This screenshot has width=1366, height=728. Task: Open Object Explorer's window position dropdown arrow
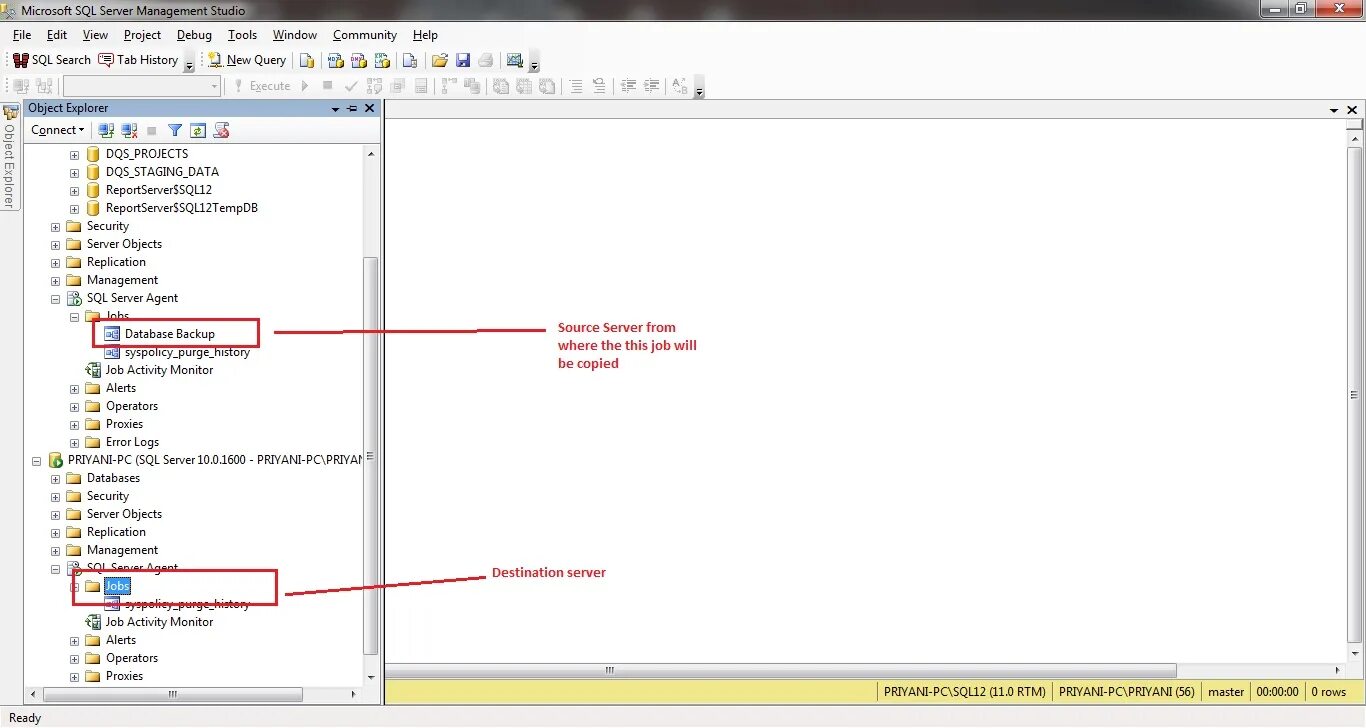click(335, 108)
